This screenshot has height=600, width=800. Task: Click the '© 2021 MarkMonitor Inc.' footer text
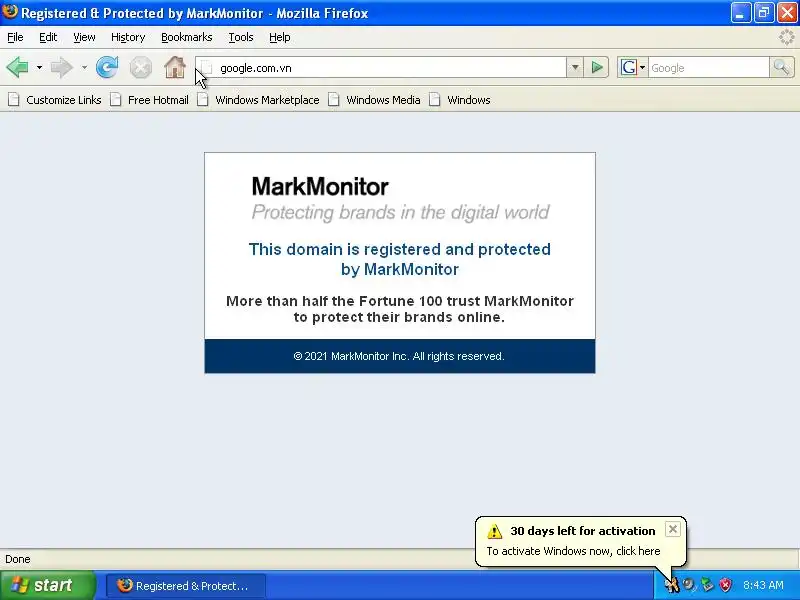pyautogui.click(x=399, y=356)
